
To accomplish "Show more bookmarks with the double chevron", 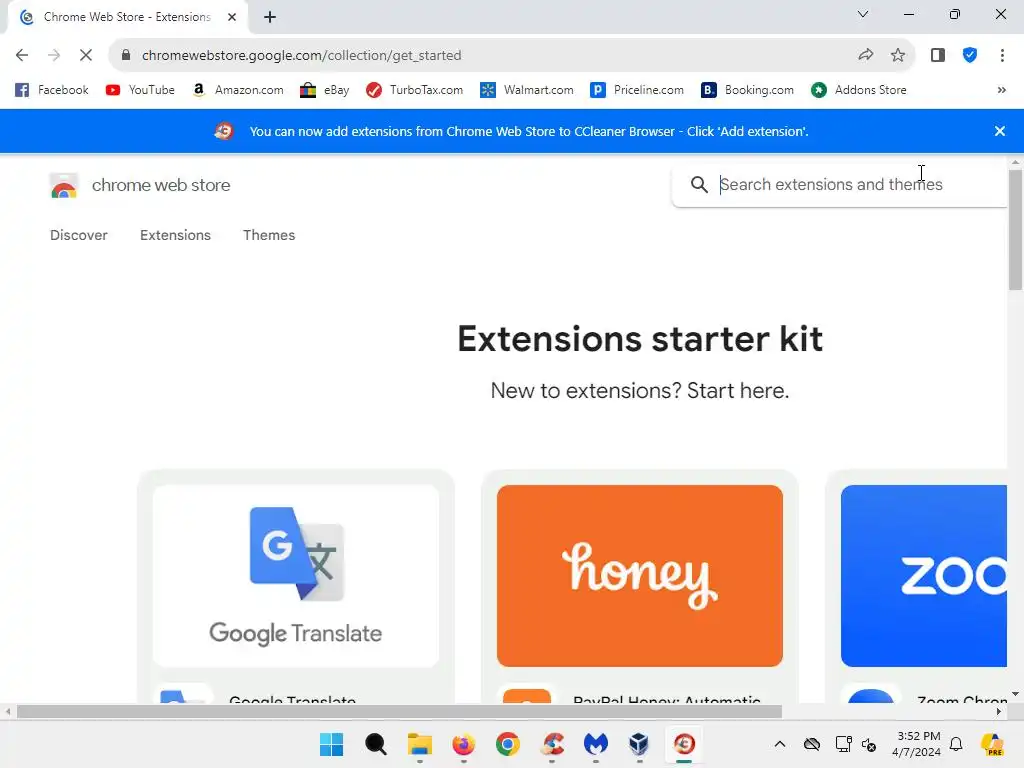I will [x=1002, y=90].
